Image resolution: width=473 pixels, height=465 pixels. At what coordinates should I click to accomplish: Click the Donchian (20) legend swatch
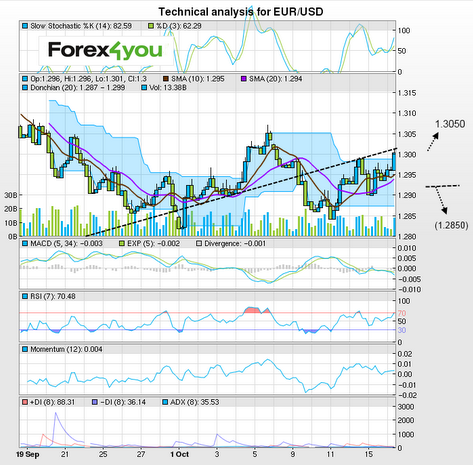[x=25, y=88]
